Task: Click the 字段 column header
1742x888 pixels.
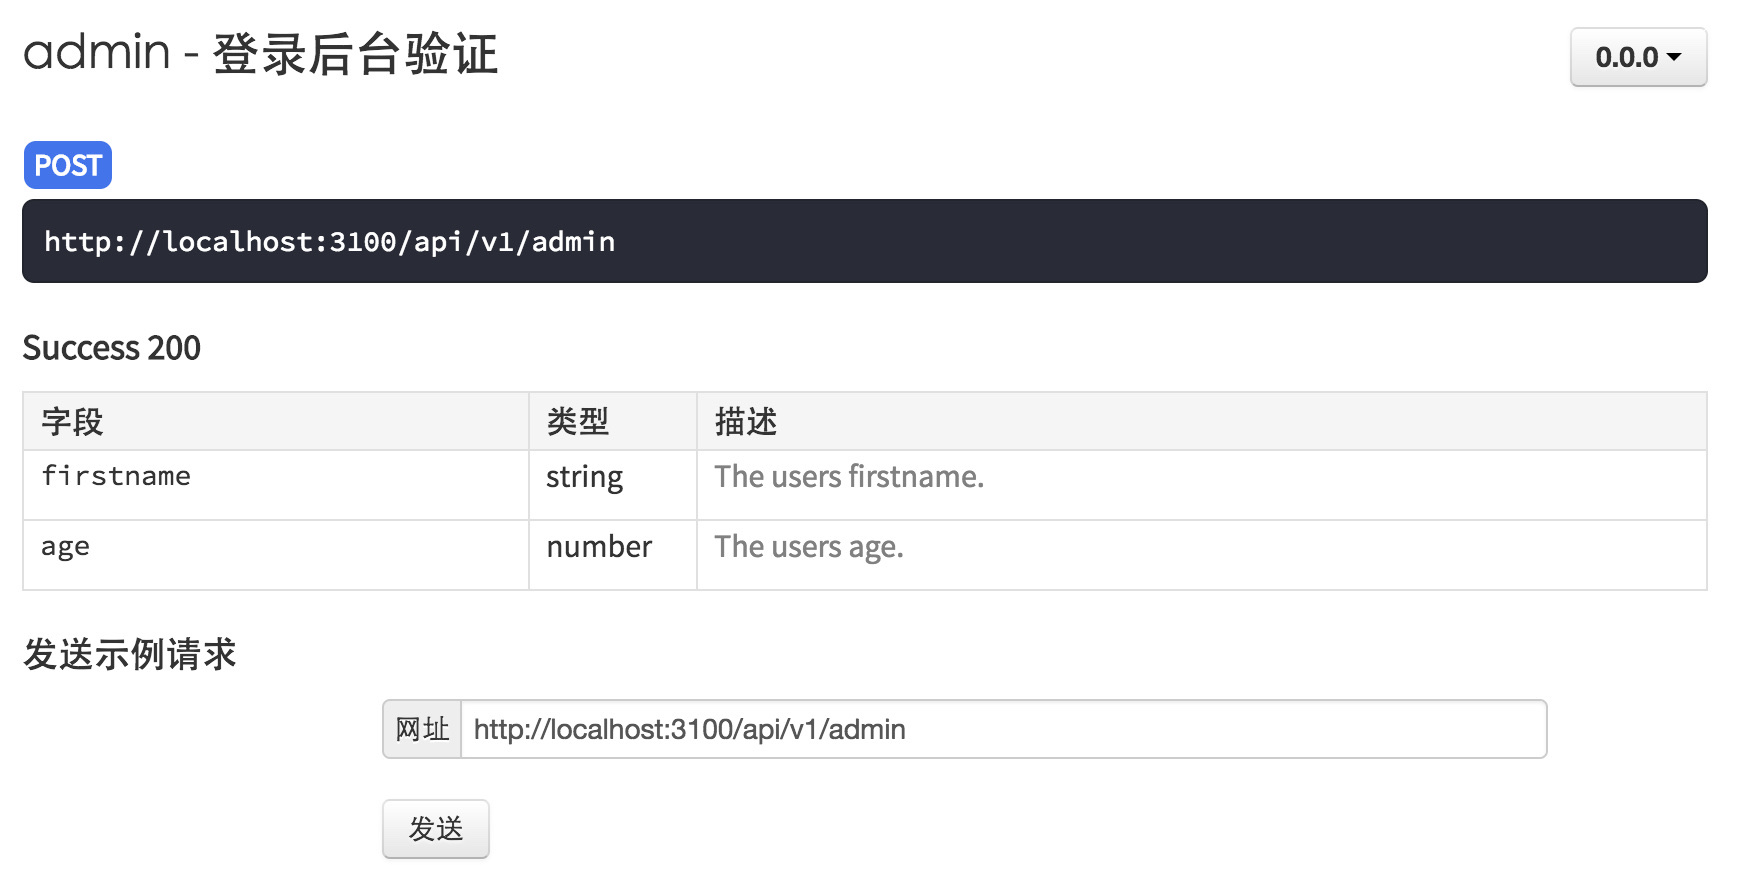Action: coord(72,422)
